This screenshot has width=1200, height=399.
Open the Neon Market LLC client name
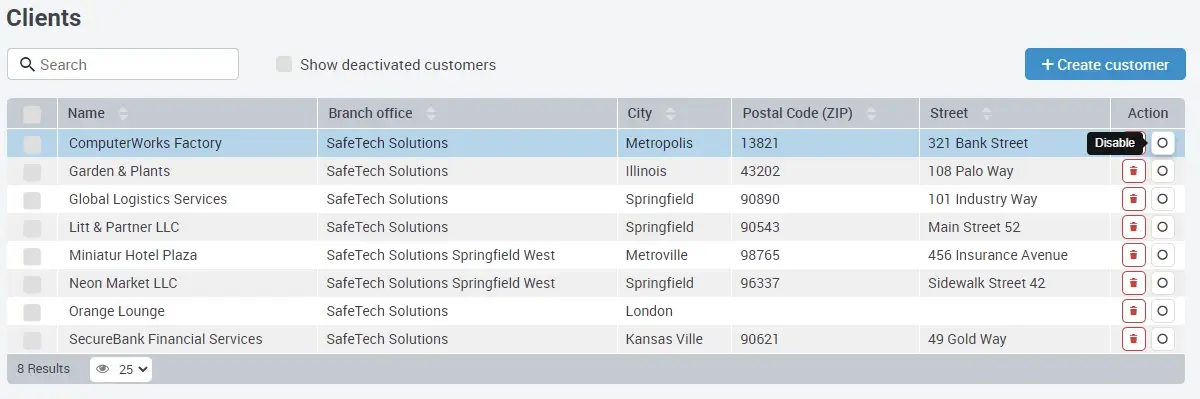[123, 283]
